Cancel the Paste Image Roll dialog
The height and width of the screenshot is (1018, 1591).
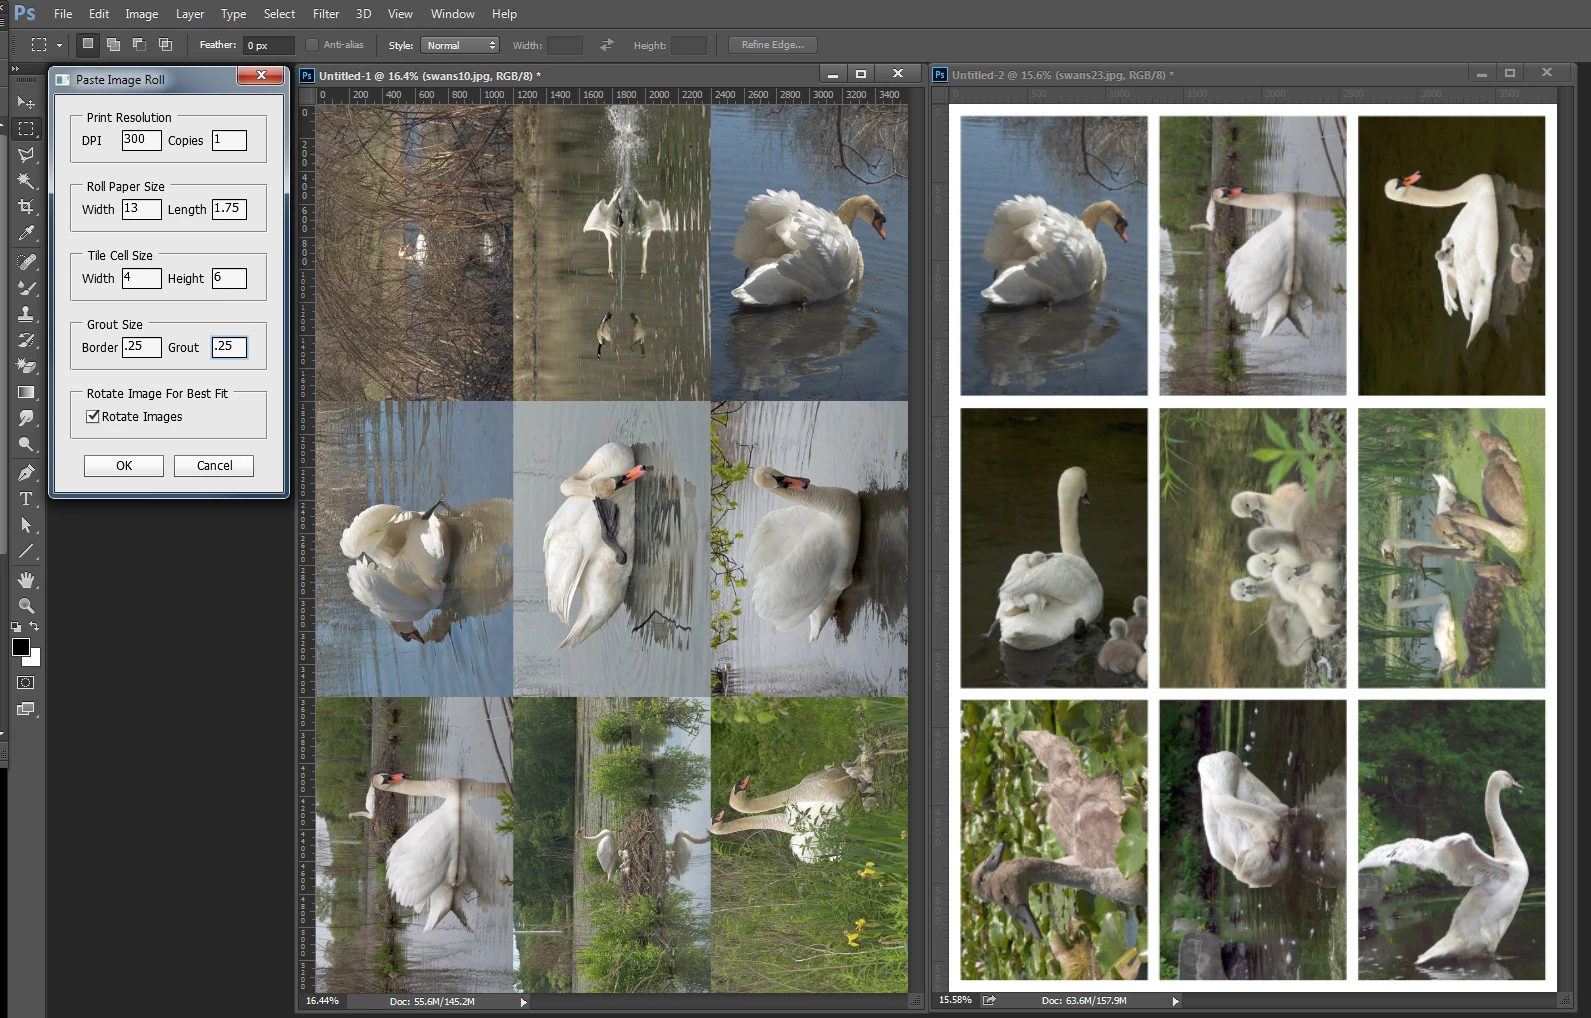tap(214, 466)
